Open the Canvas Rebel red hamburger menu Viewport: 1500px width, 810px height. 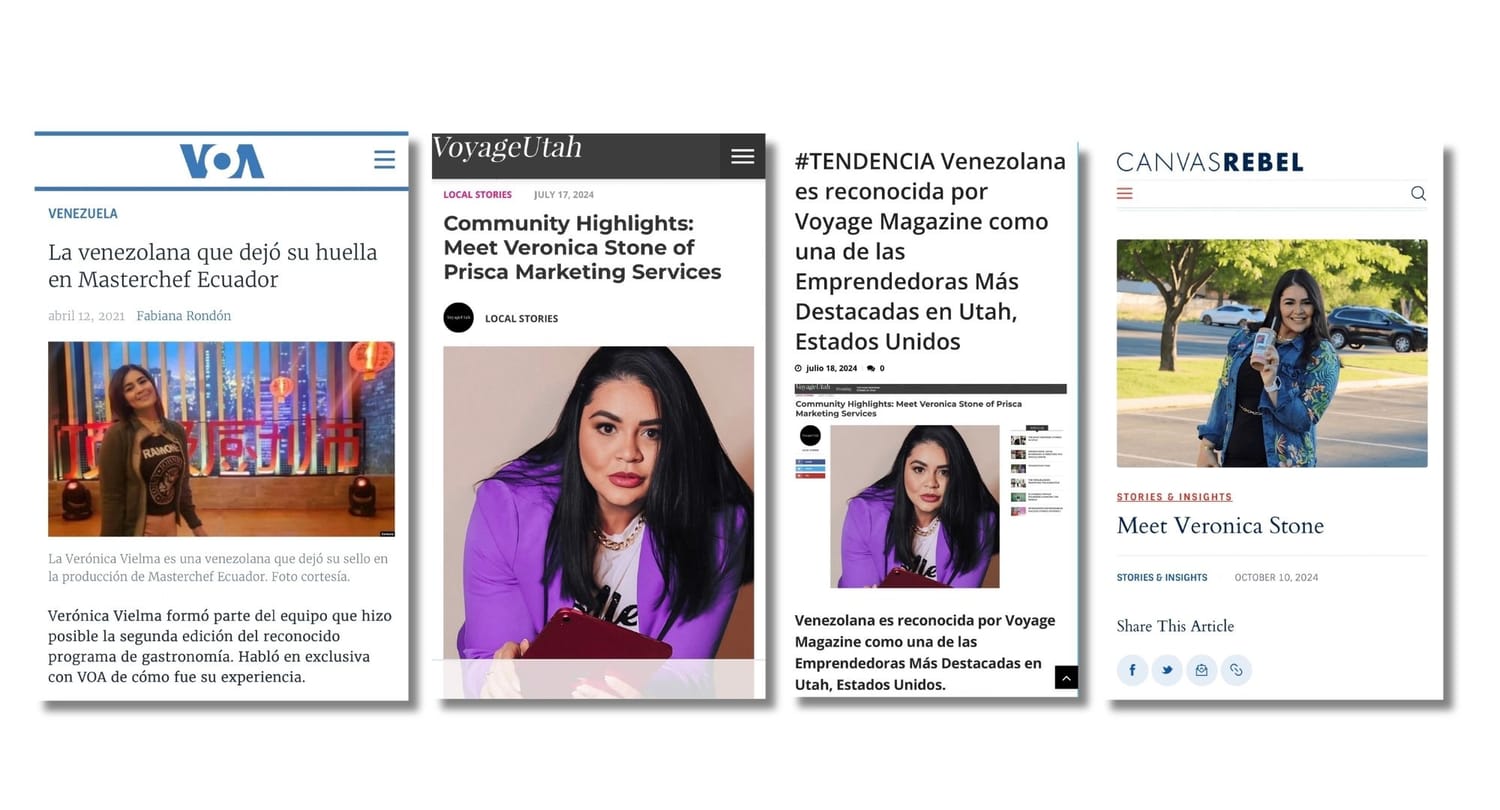tap(1125, 193)
